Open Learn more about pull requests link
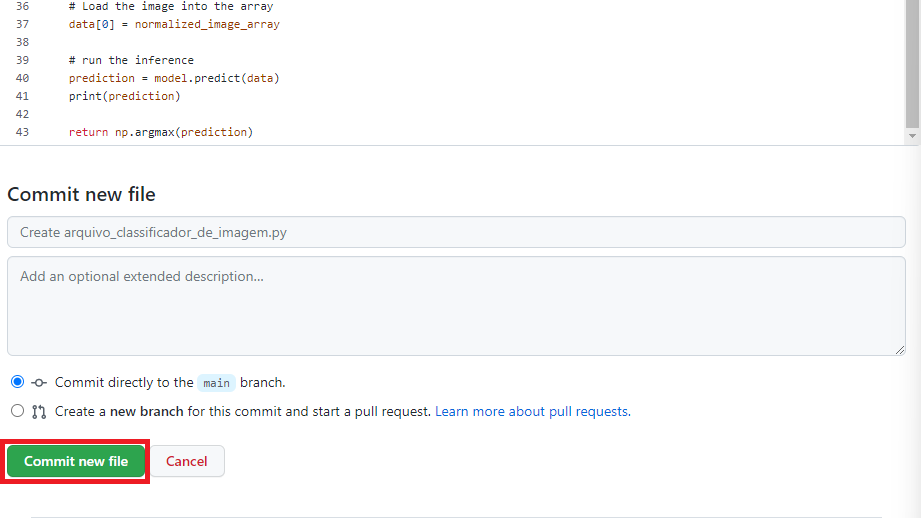 533,411
